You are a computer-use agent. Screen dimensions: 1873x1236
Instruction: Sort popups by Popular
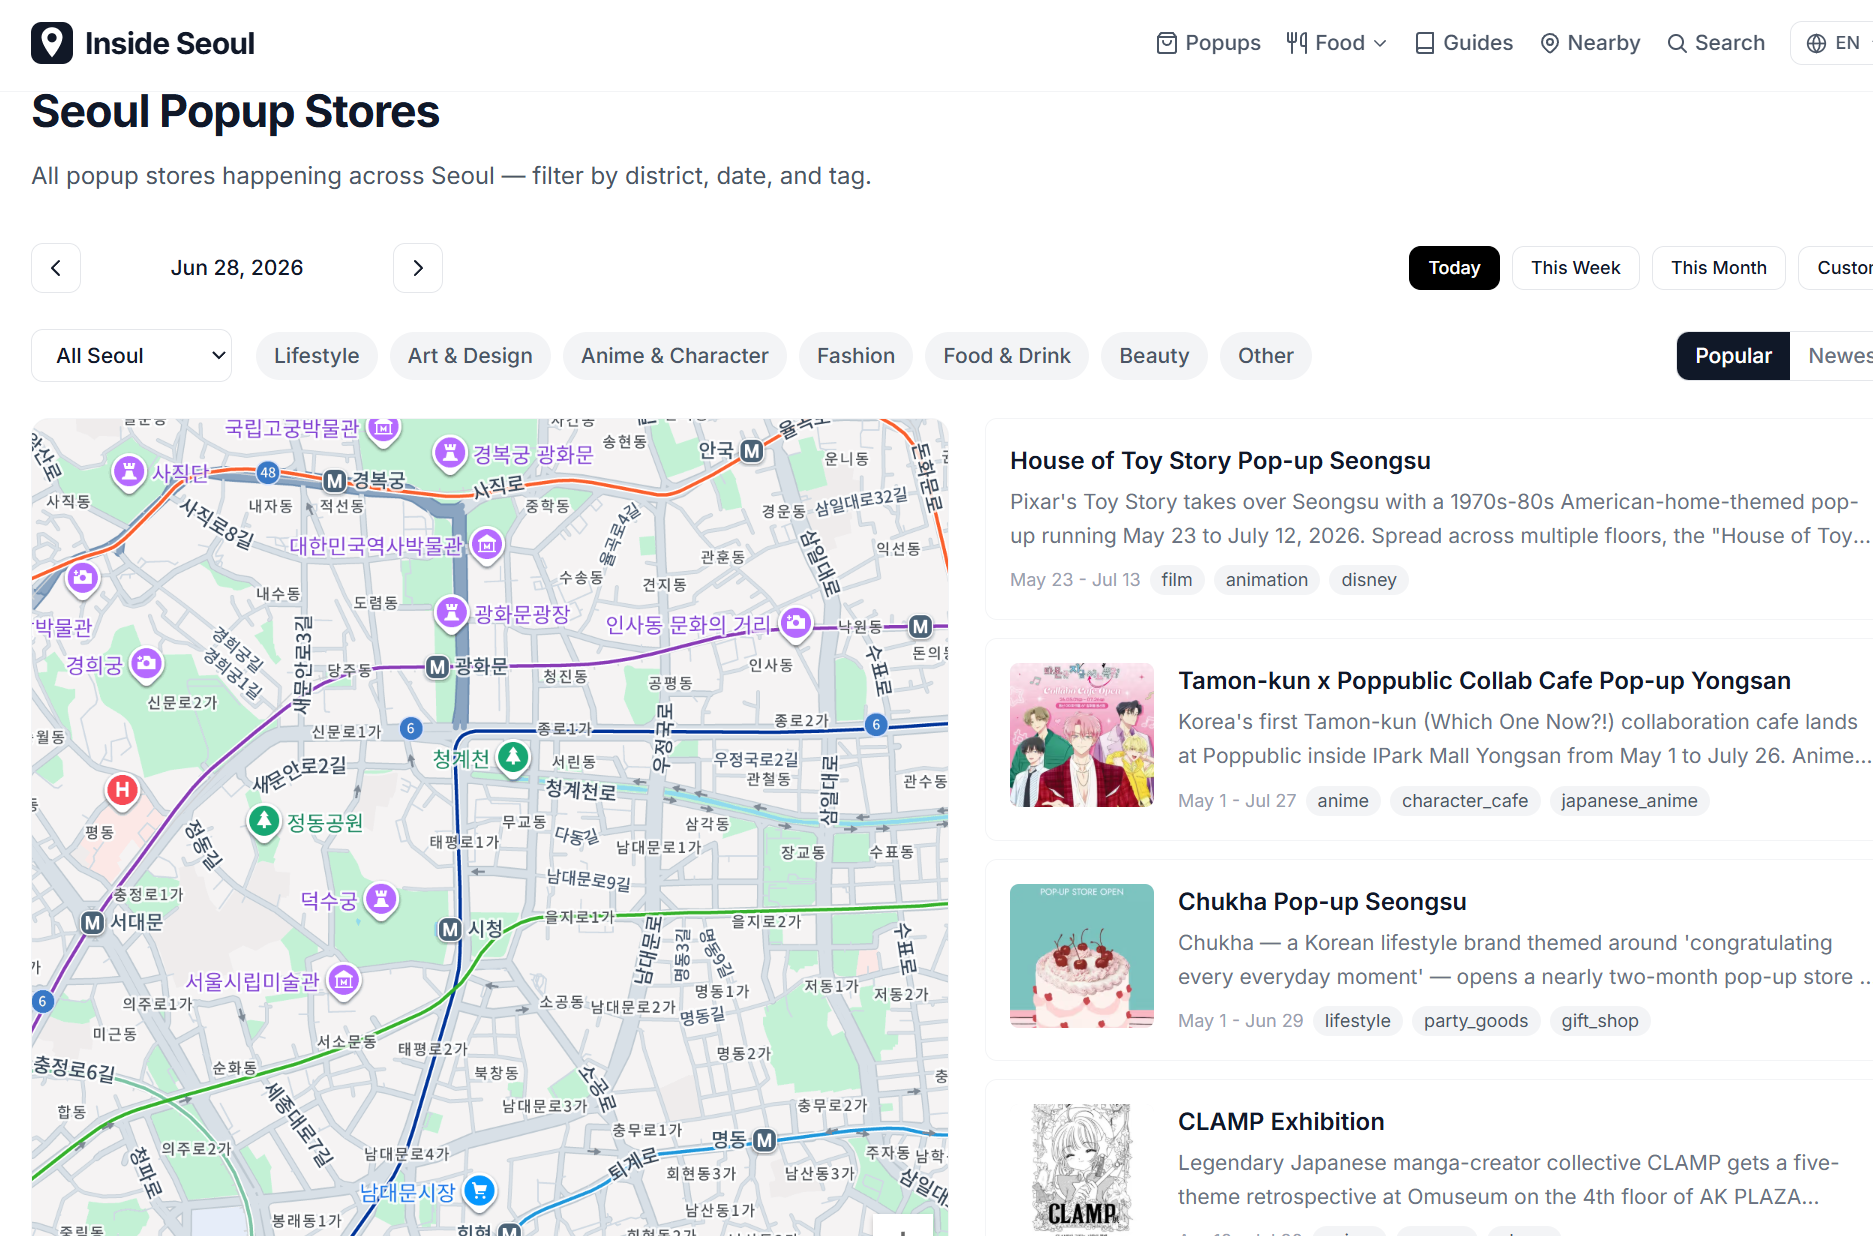(x=1734, y=356)
